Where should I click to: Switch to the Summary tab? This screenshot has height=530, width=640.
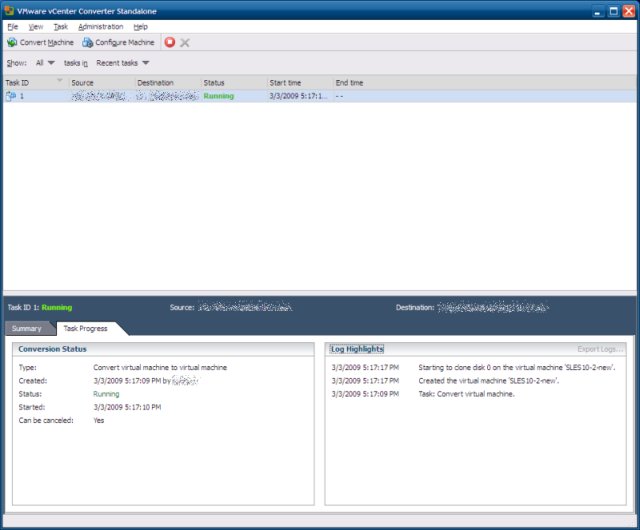pyautogui.click(x=27, y=328)
